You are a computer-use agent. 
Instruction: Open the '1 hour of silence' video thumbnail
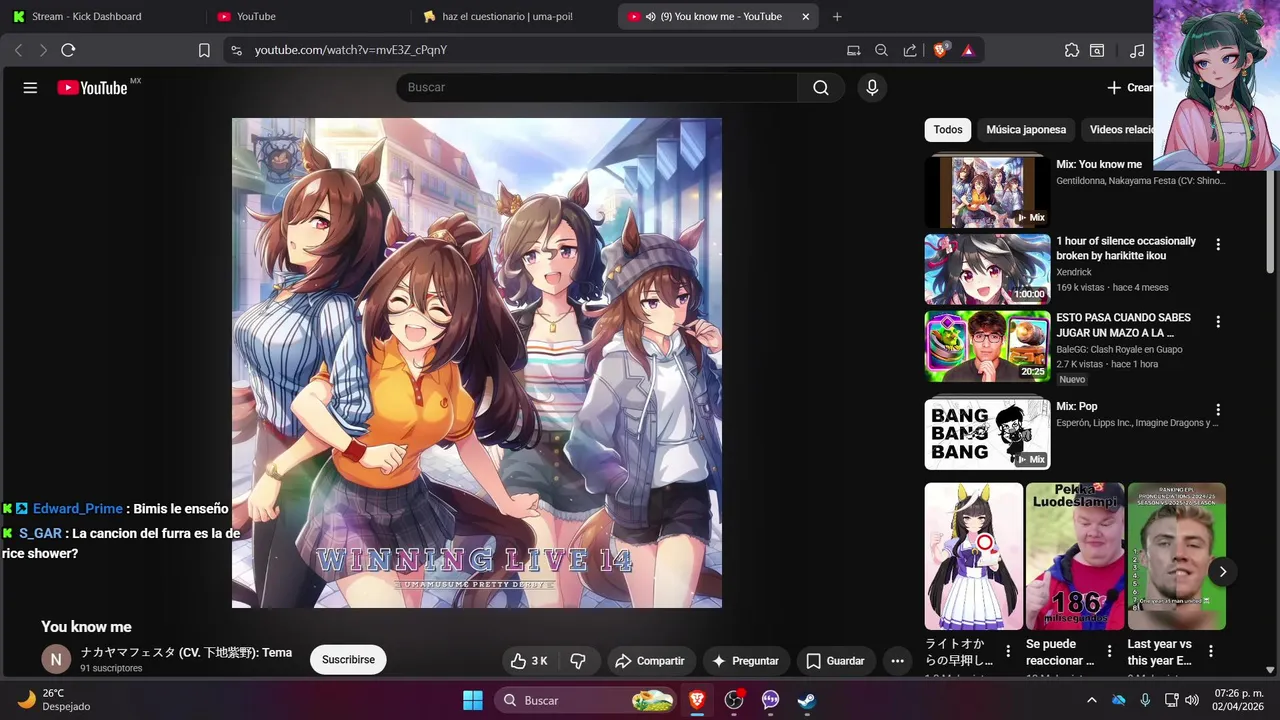(x=987, y=269)
